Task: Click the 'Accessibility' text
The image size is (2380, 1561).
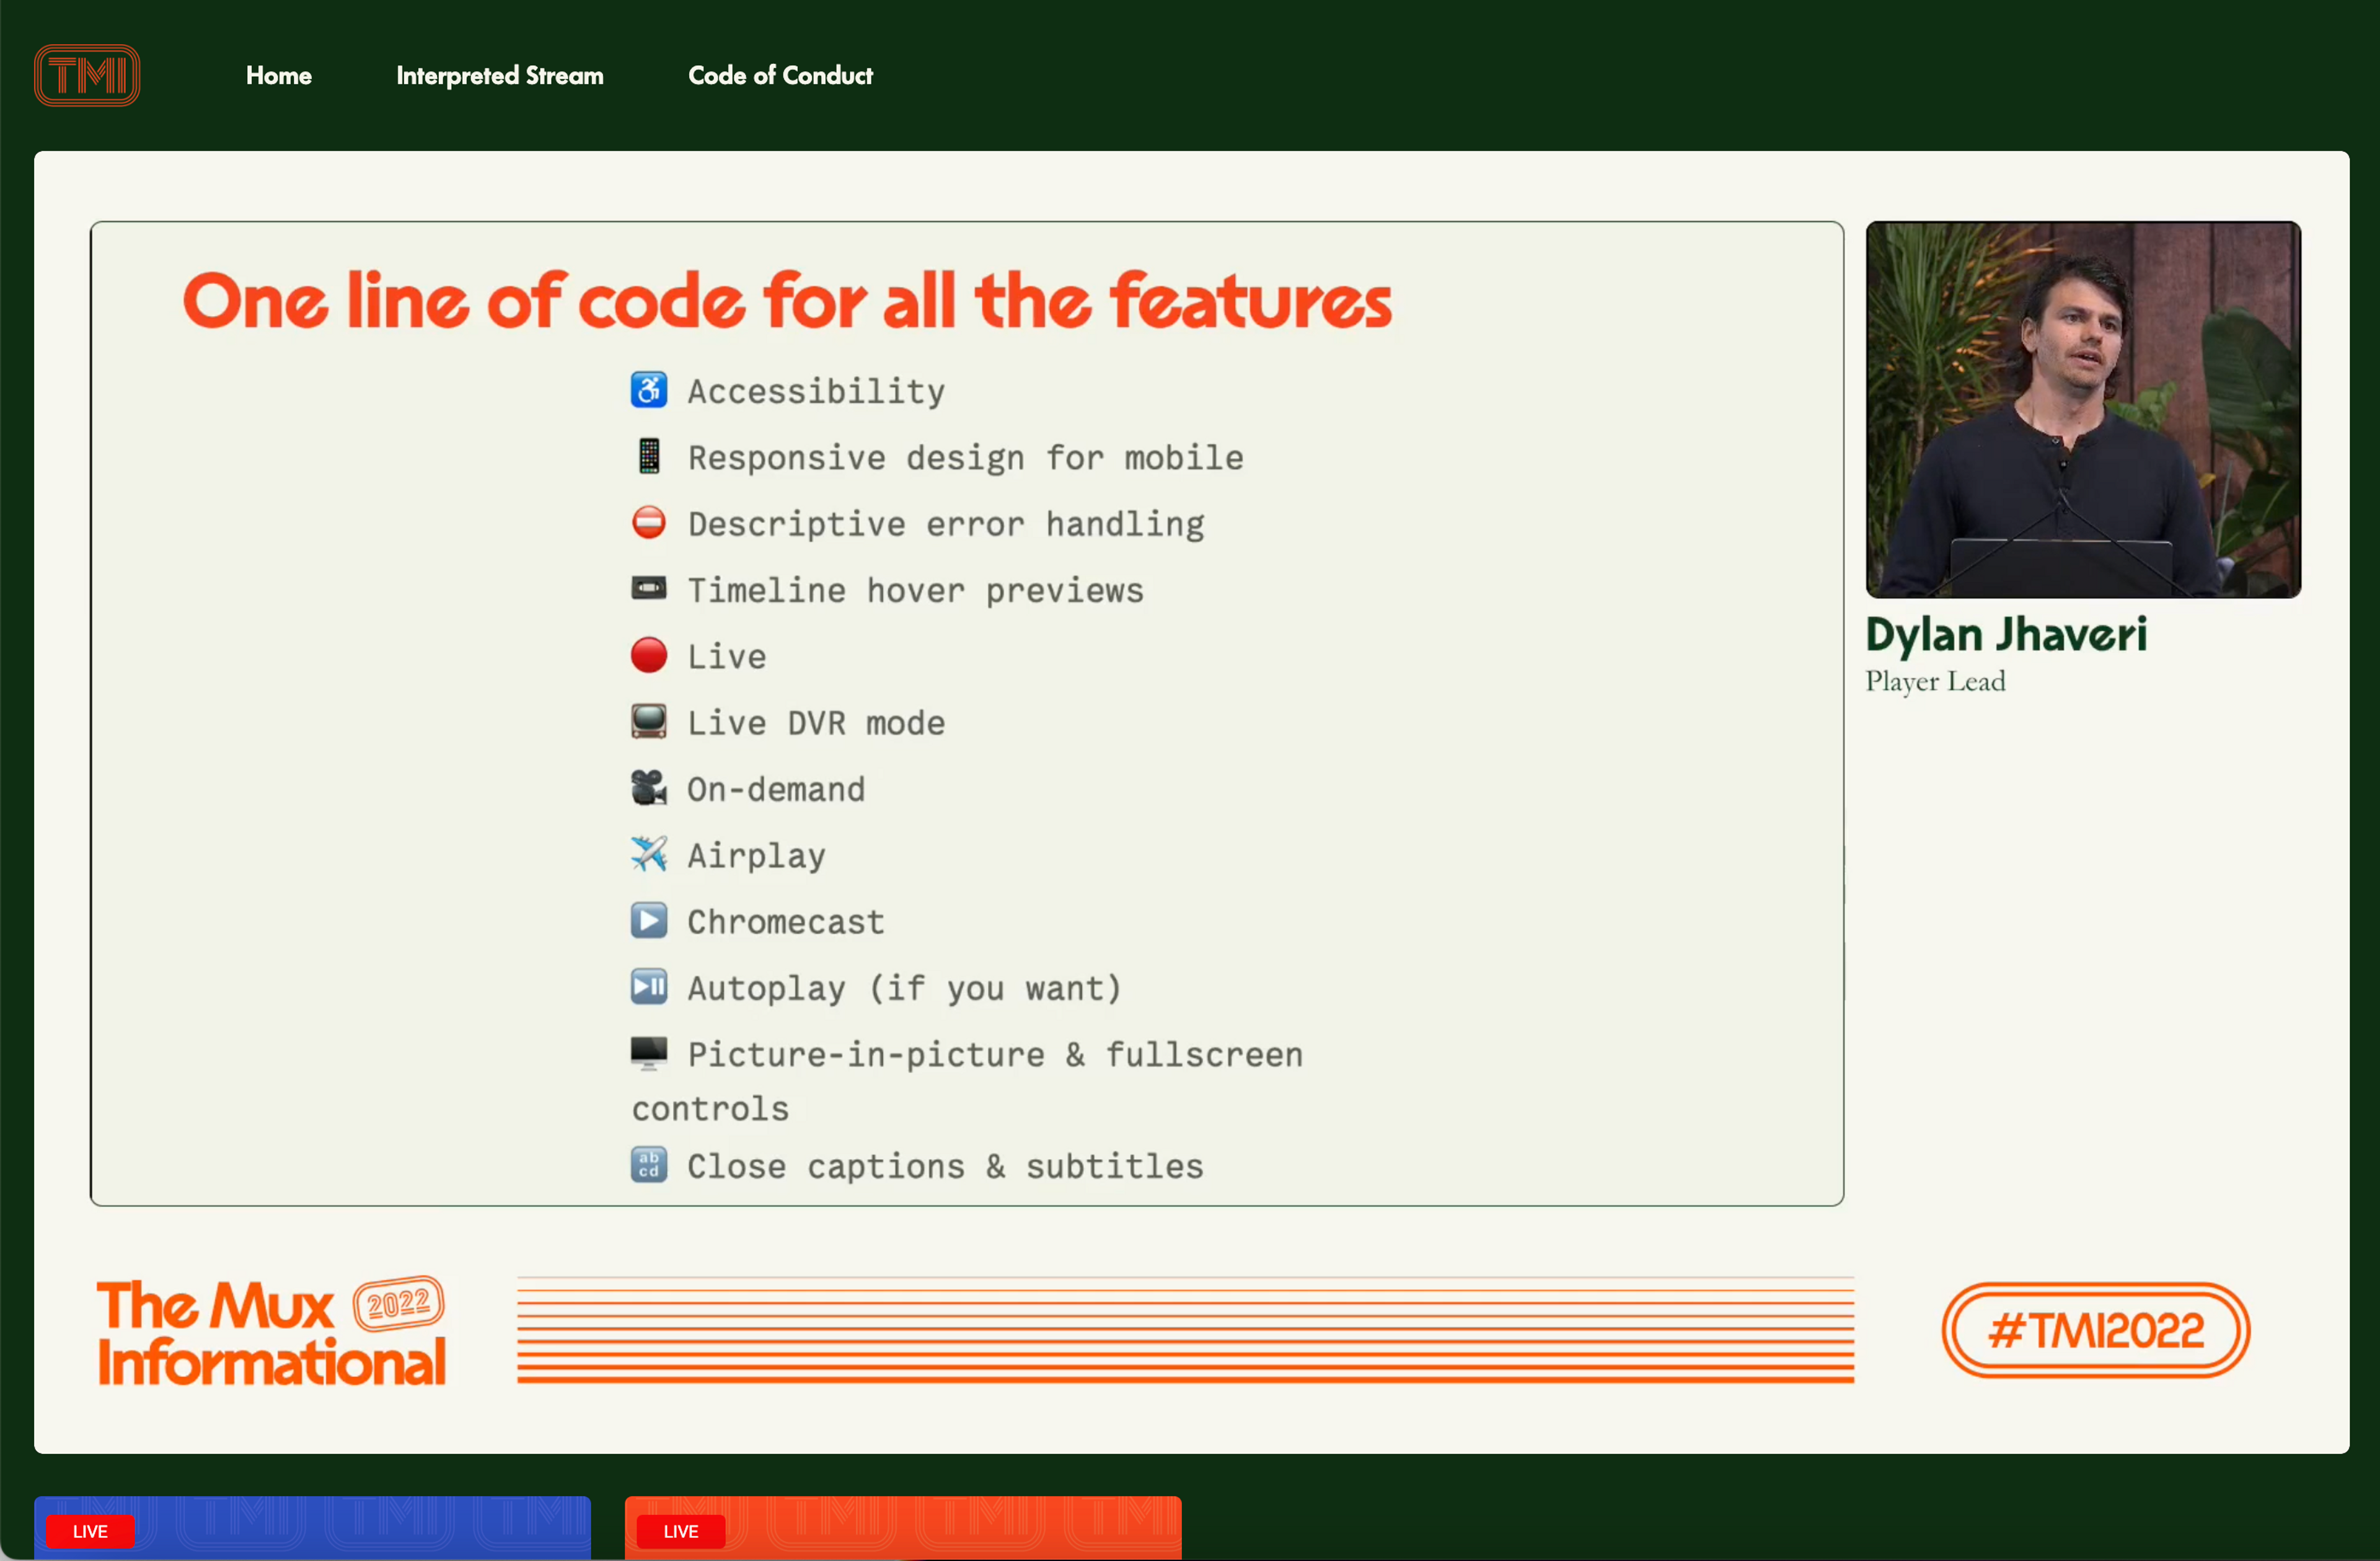Action: pos(816,391)
